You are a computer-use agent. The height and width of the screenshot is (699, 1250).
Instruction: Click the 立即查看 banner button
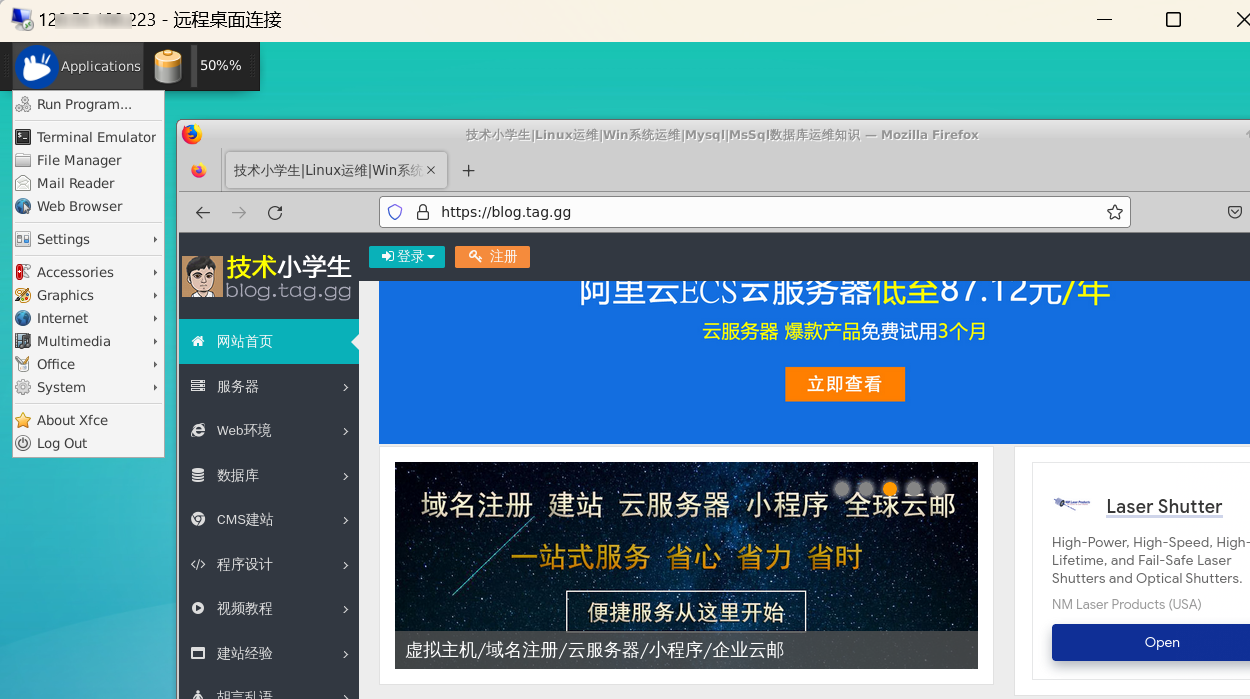(x=845, y=384)
